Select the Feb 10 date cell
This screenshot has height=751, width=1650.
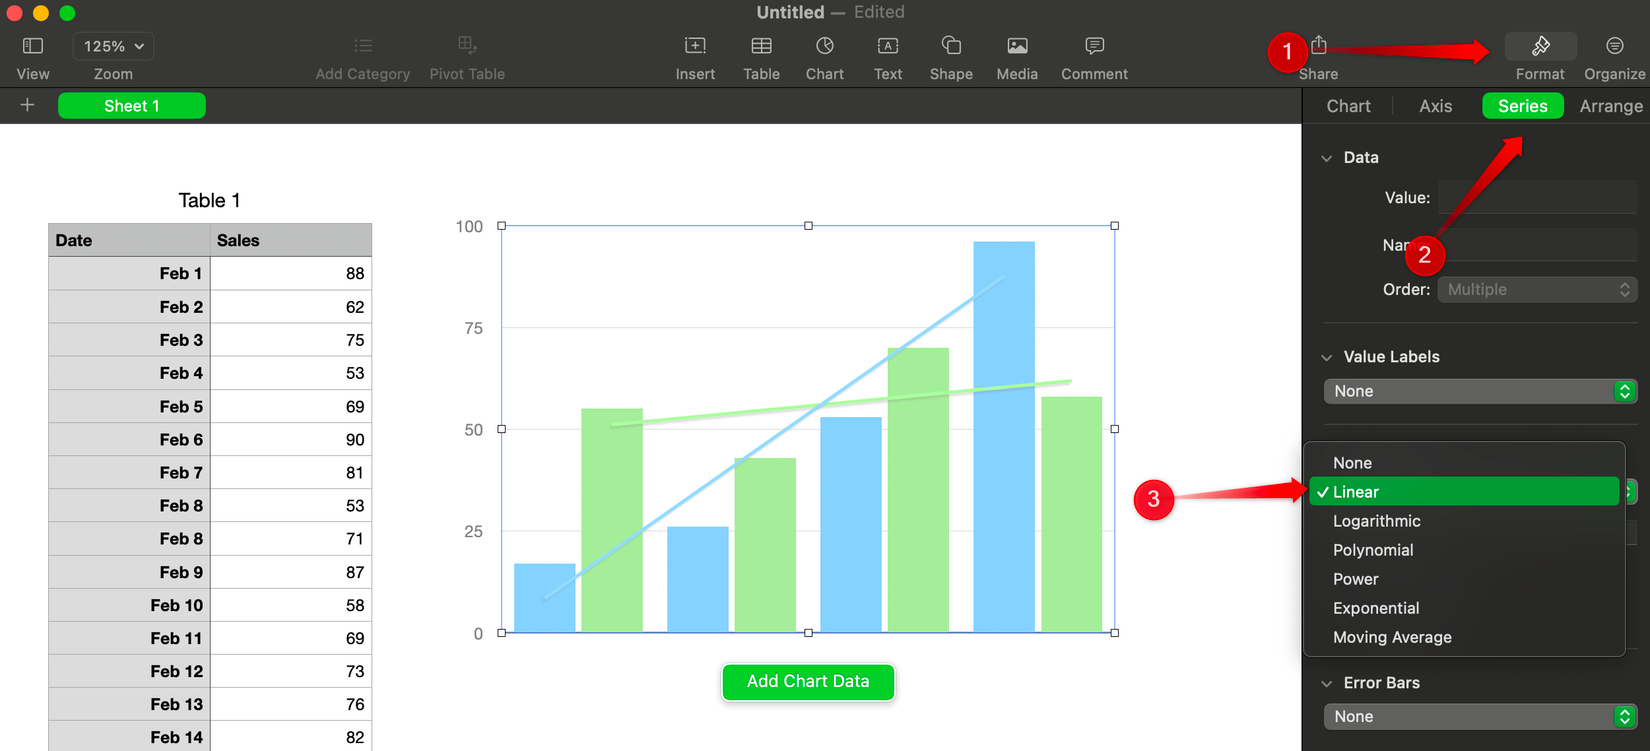click(x=129, y=605)
